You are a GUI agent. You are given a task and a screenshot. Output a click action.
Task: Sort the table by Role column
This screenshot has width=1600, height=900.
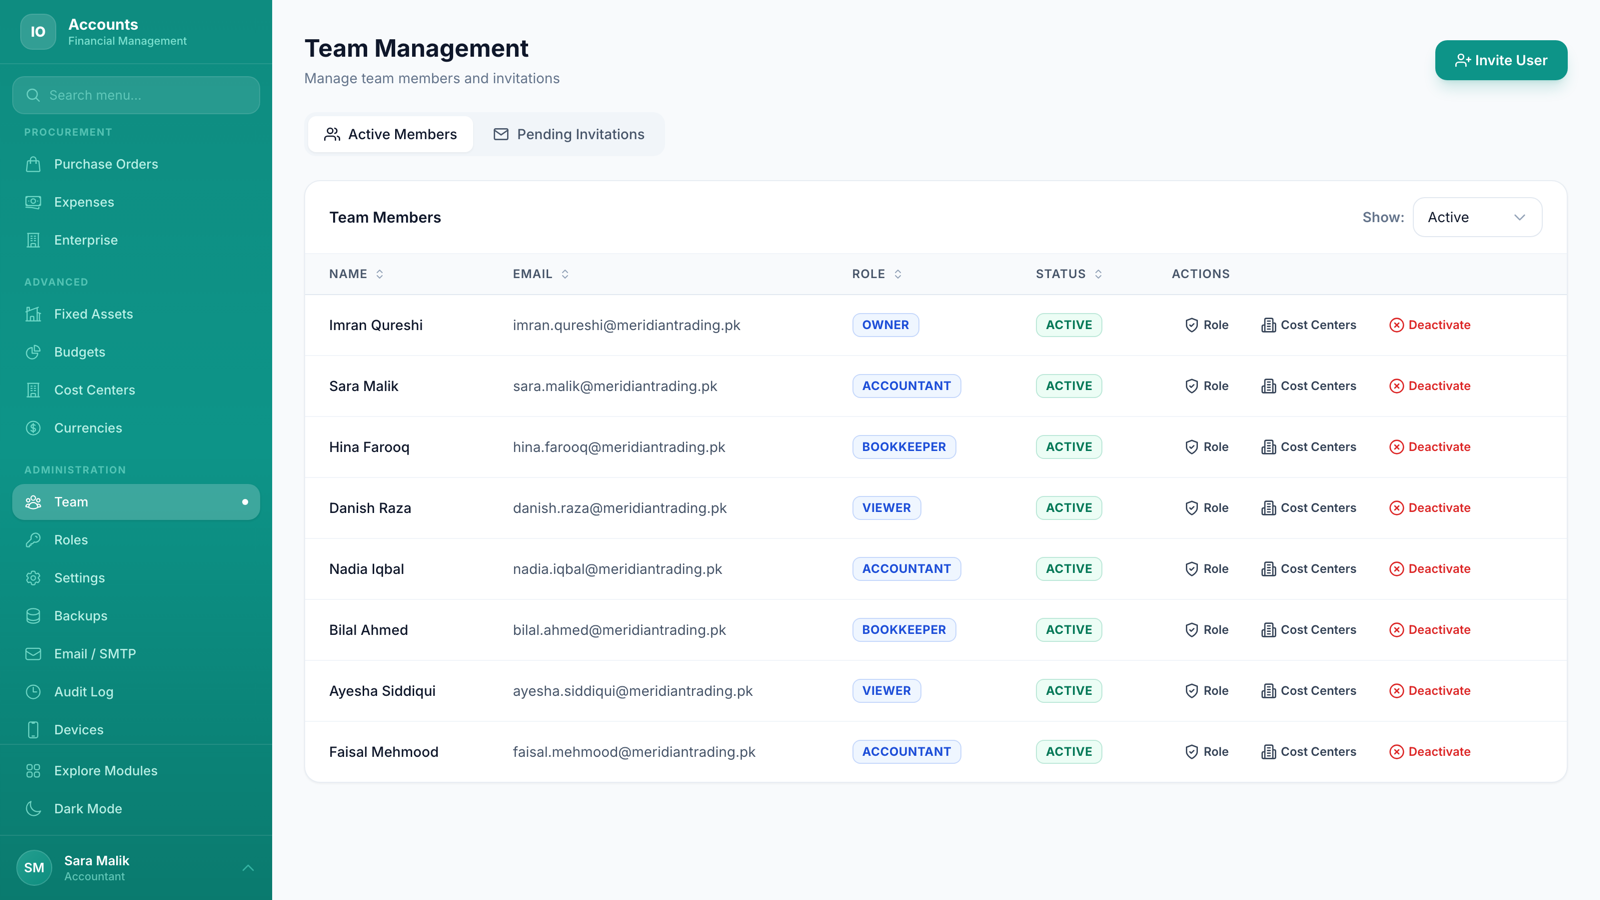pos(877,274)
